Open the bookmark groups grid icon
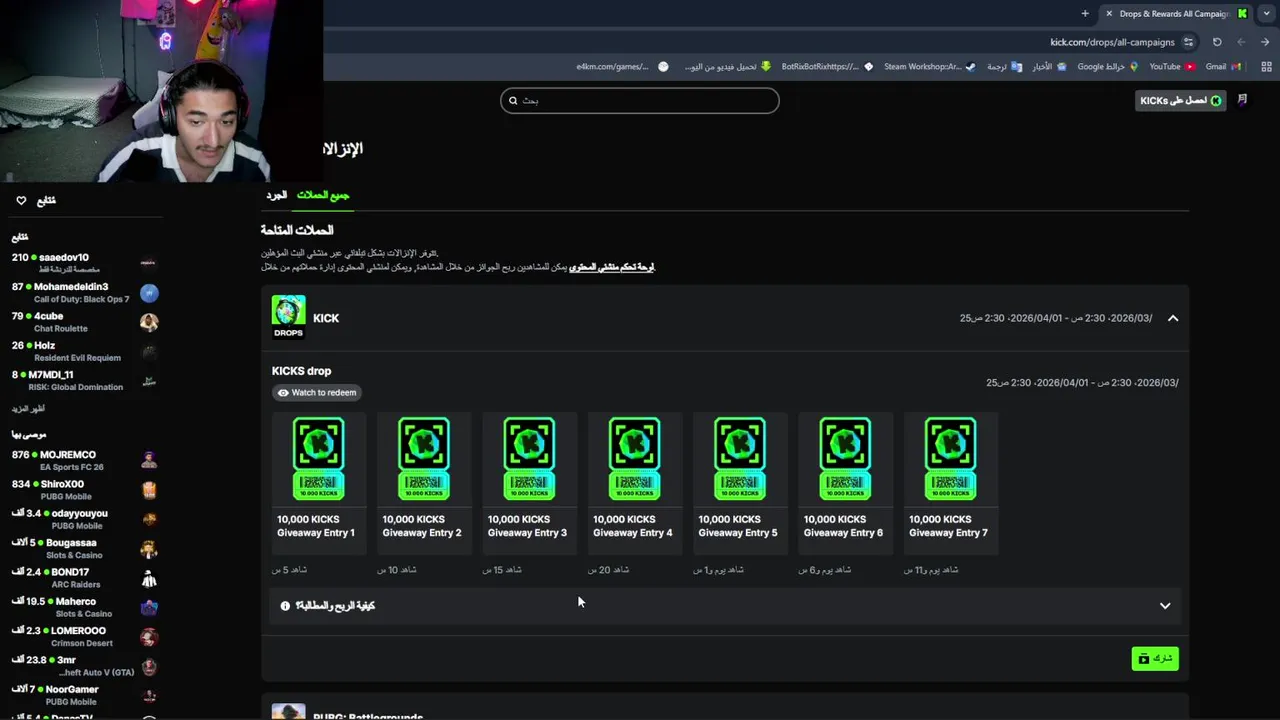 click(x=1266, y=67)
